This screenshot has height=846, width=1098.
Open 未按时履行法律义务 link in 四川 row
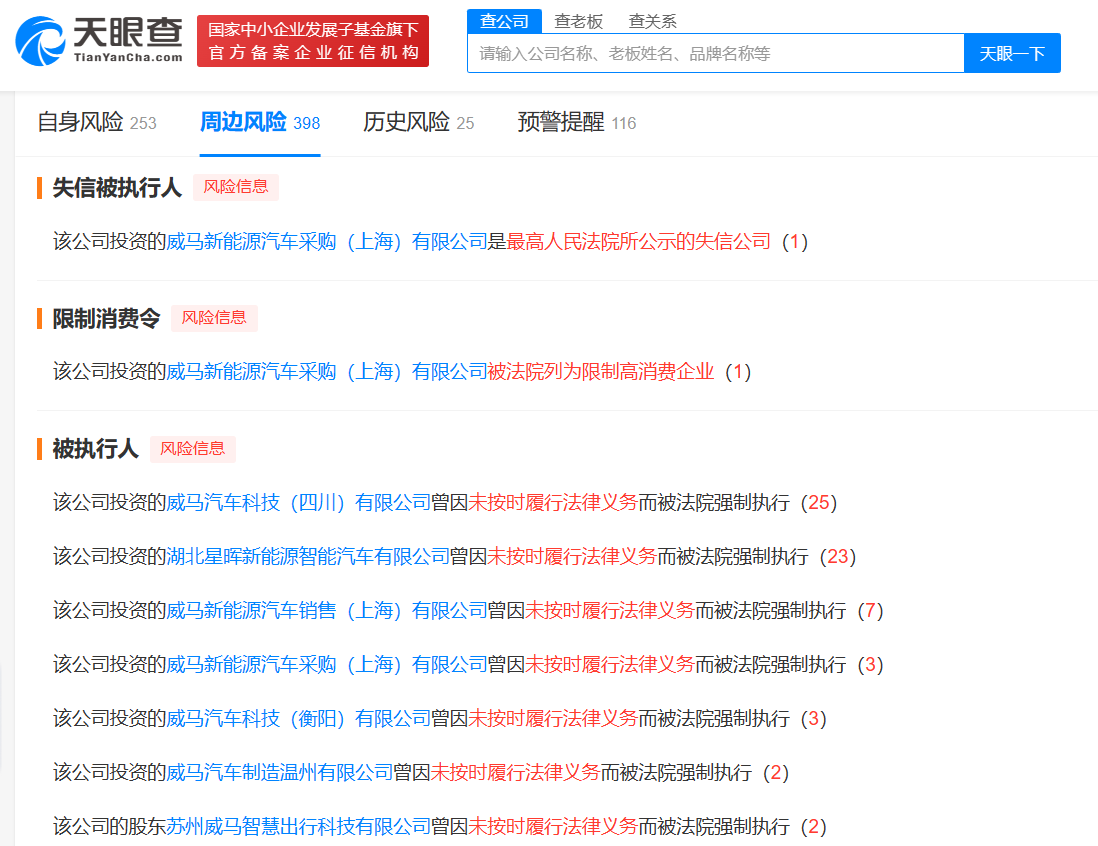pos(553,503)
